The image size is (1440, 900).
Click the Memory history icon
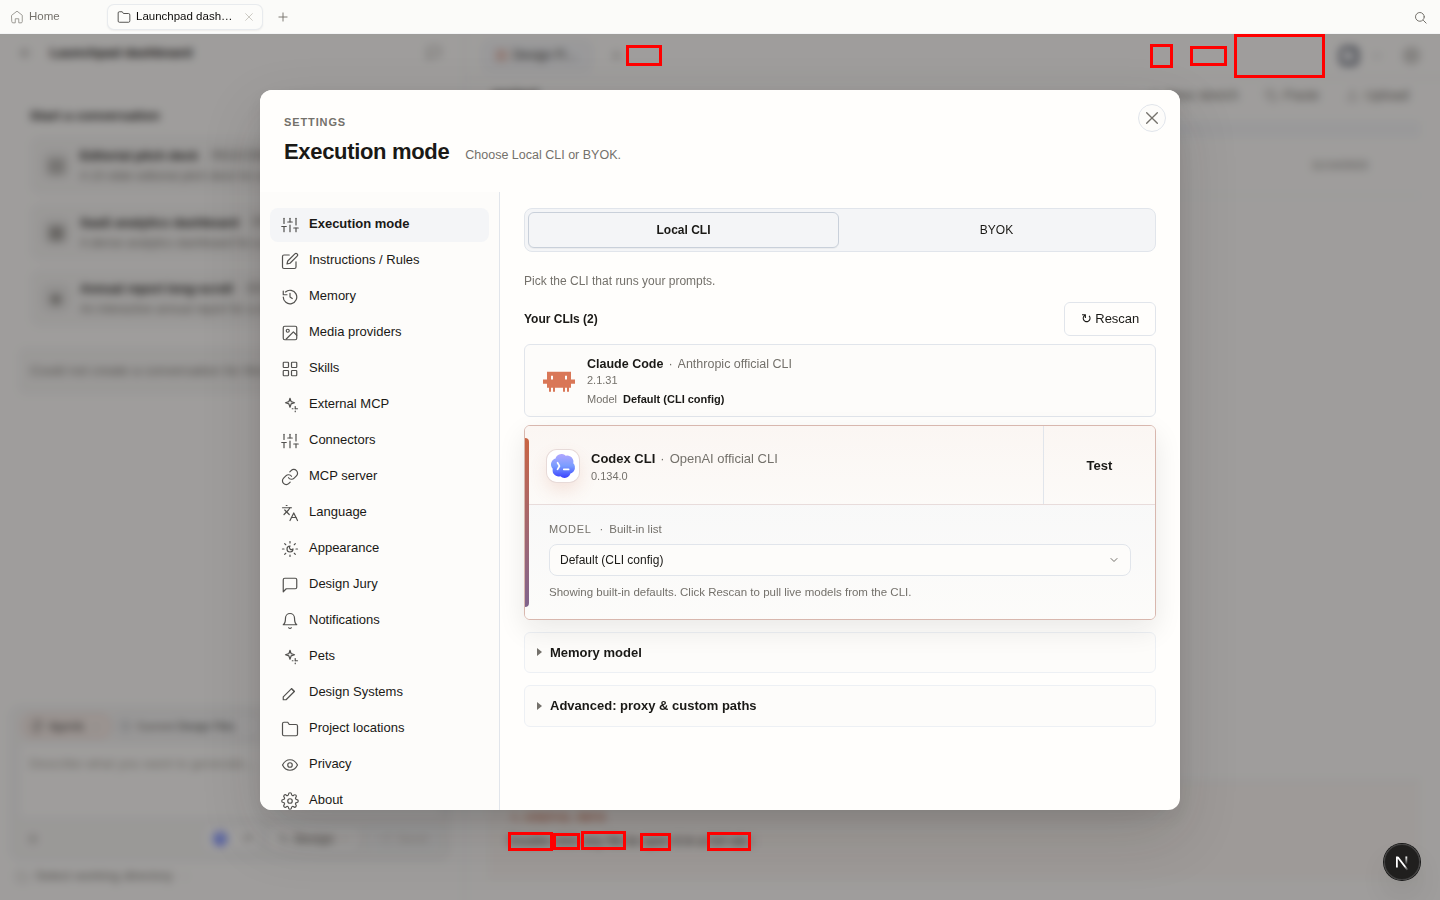(x=290, y=297)
